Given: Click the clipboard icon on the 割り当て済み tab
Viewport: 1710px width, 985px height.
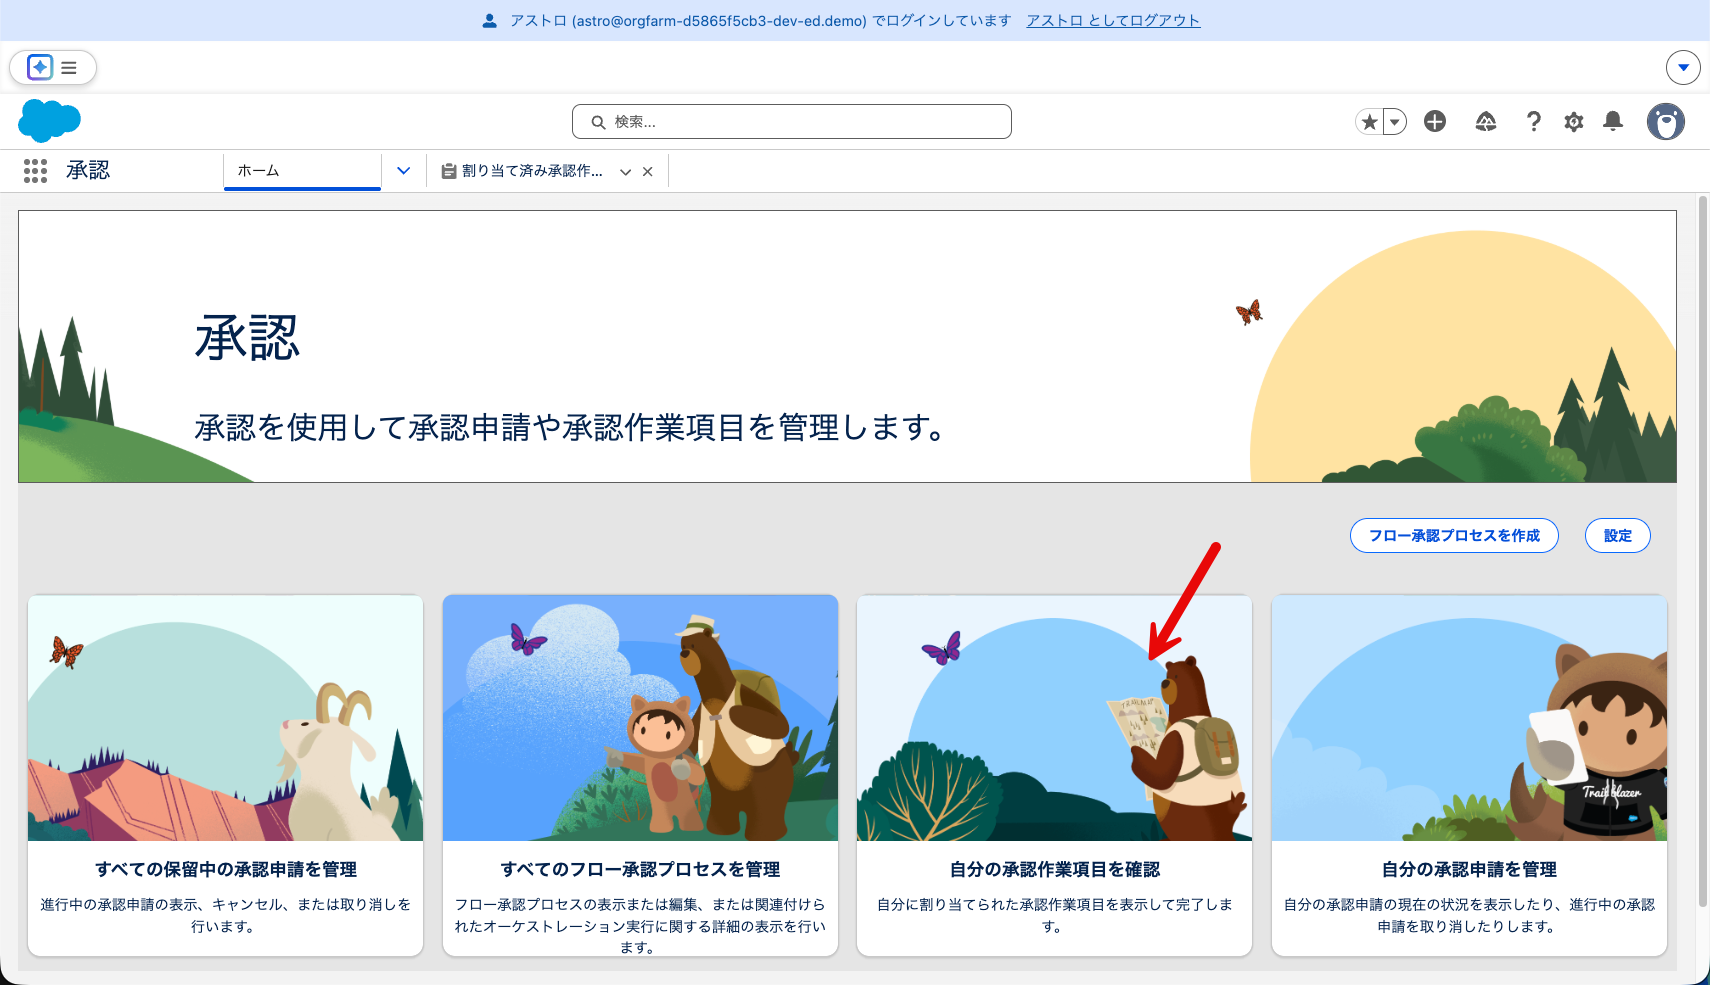Looking at the screenshot, I should point(449,171).
